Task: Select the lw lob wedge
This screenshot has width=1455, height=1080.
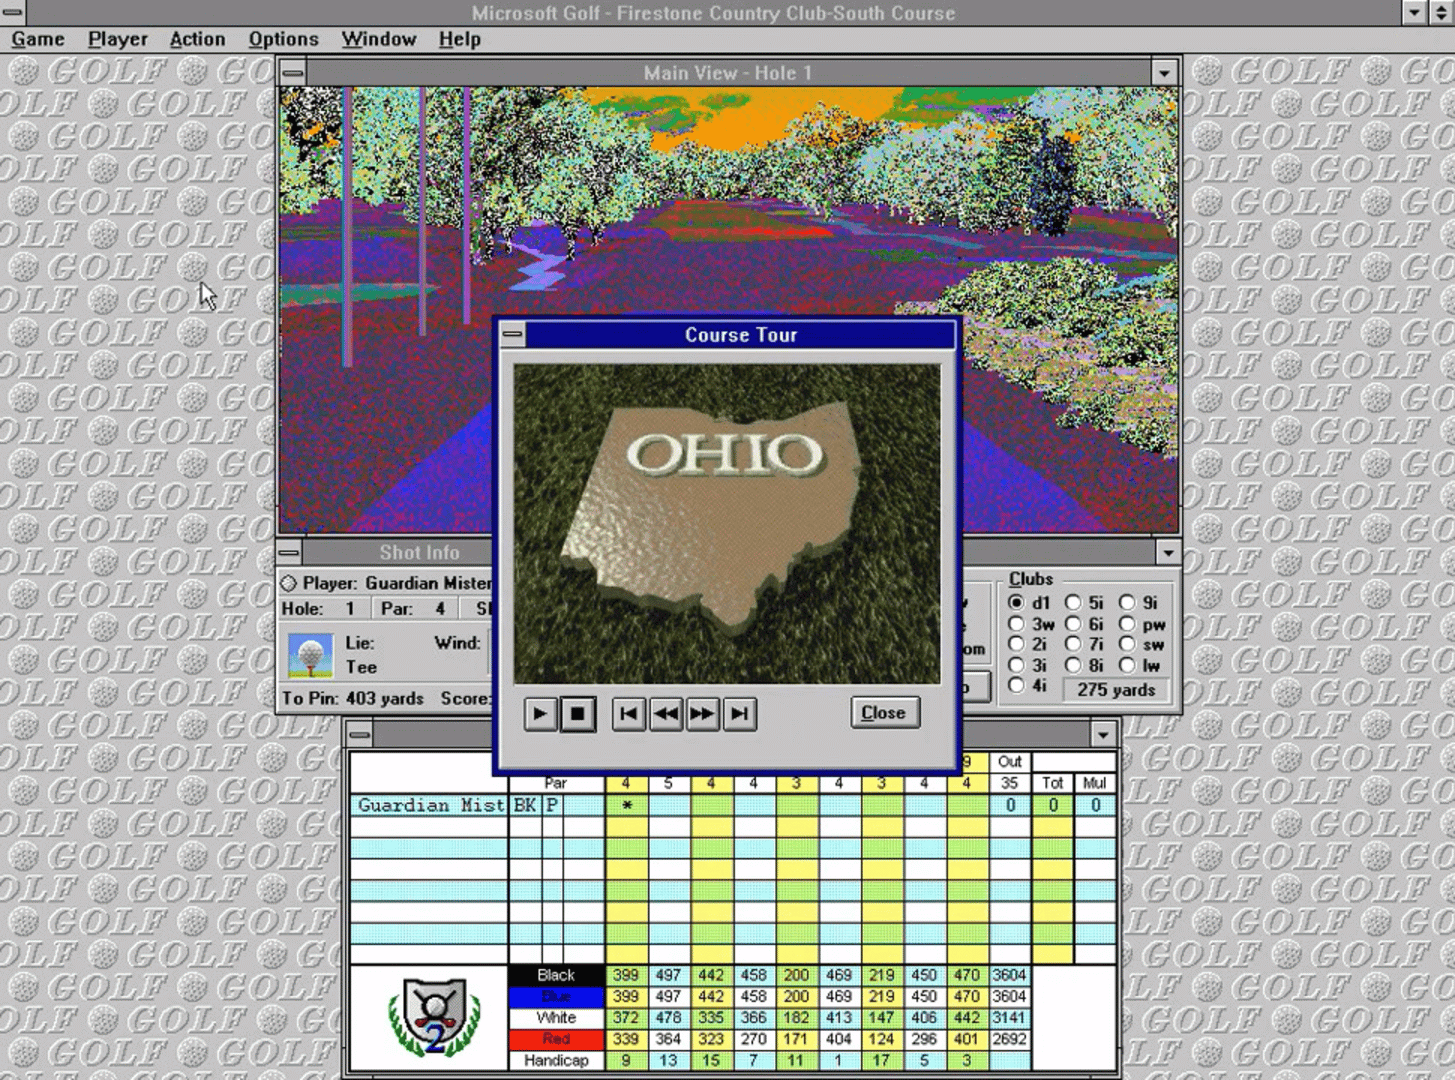Action: click(1127, 665)
